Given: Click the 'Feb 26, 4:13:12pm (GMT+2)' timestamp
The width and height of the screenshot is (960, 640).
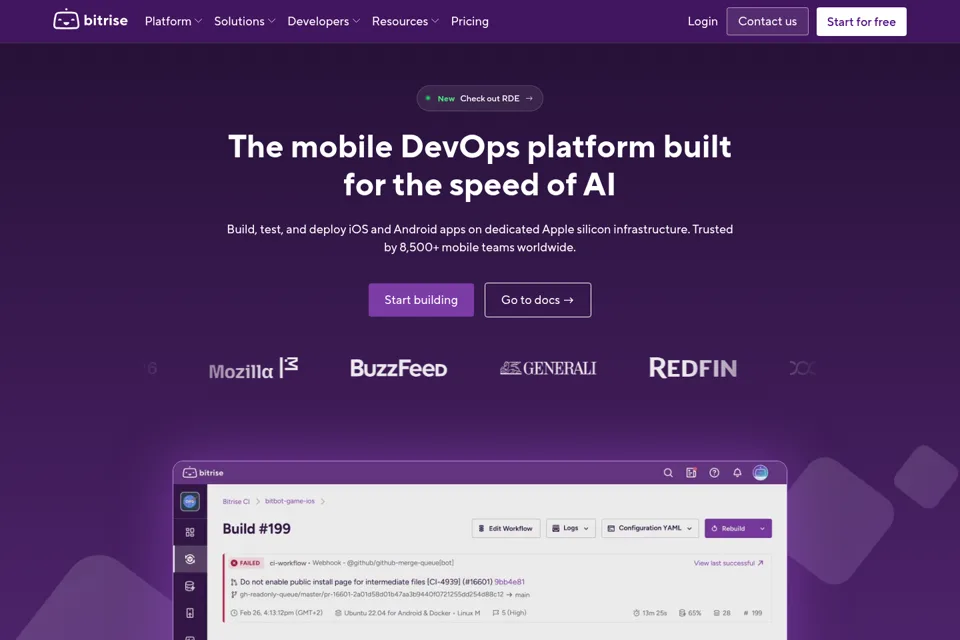Looking at the screenshot, I should point(281,612).
